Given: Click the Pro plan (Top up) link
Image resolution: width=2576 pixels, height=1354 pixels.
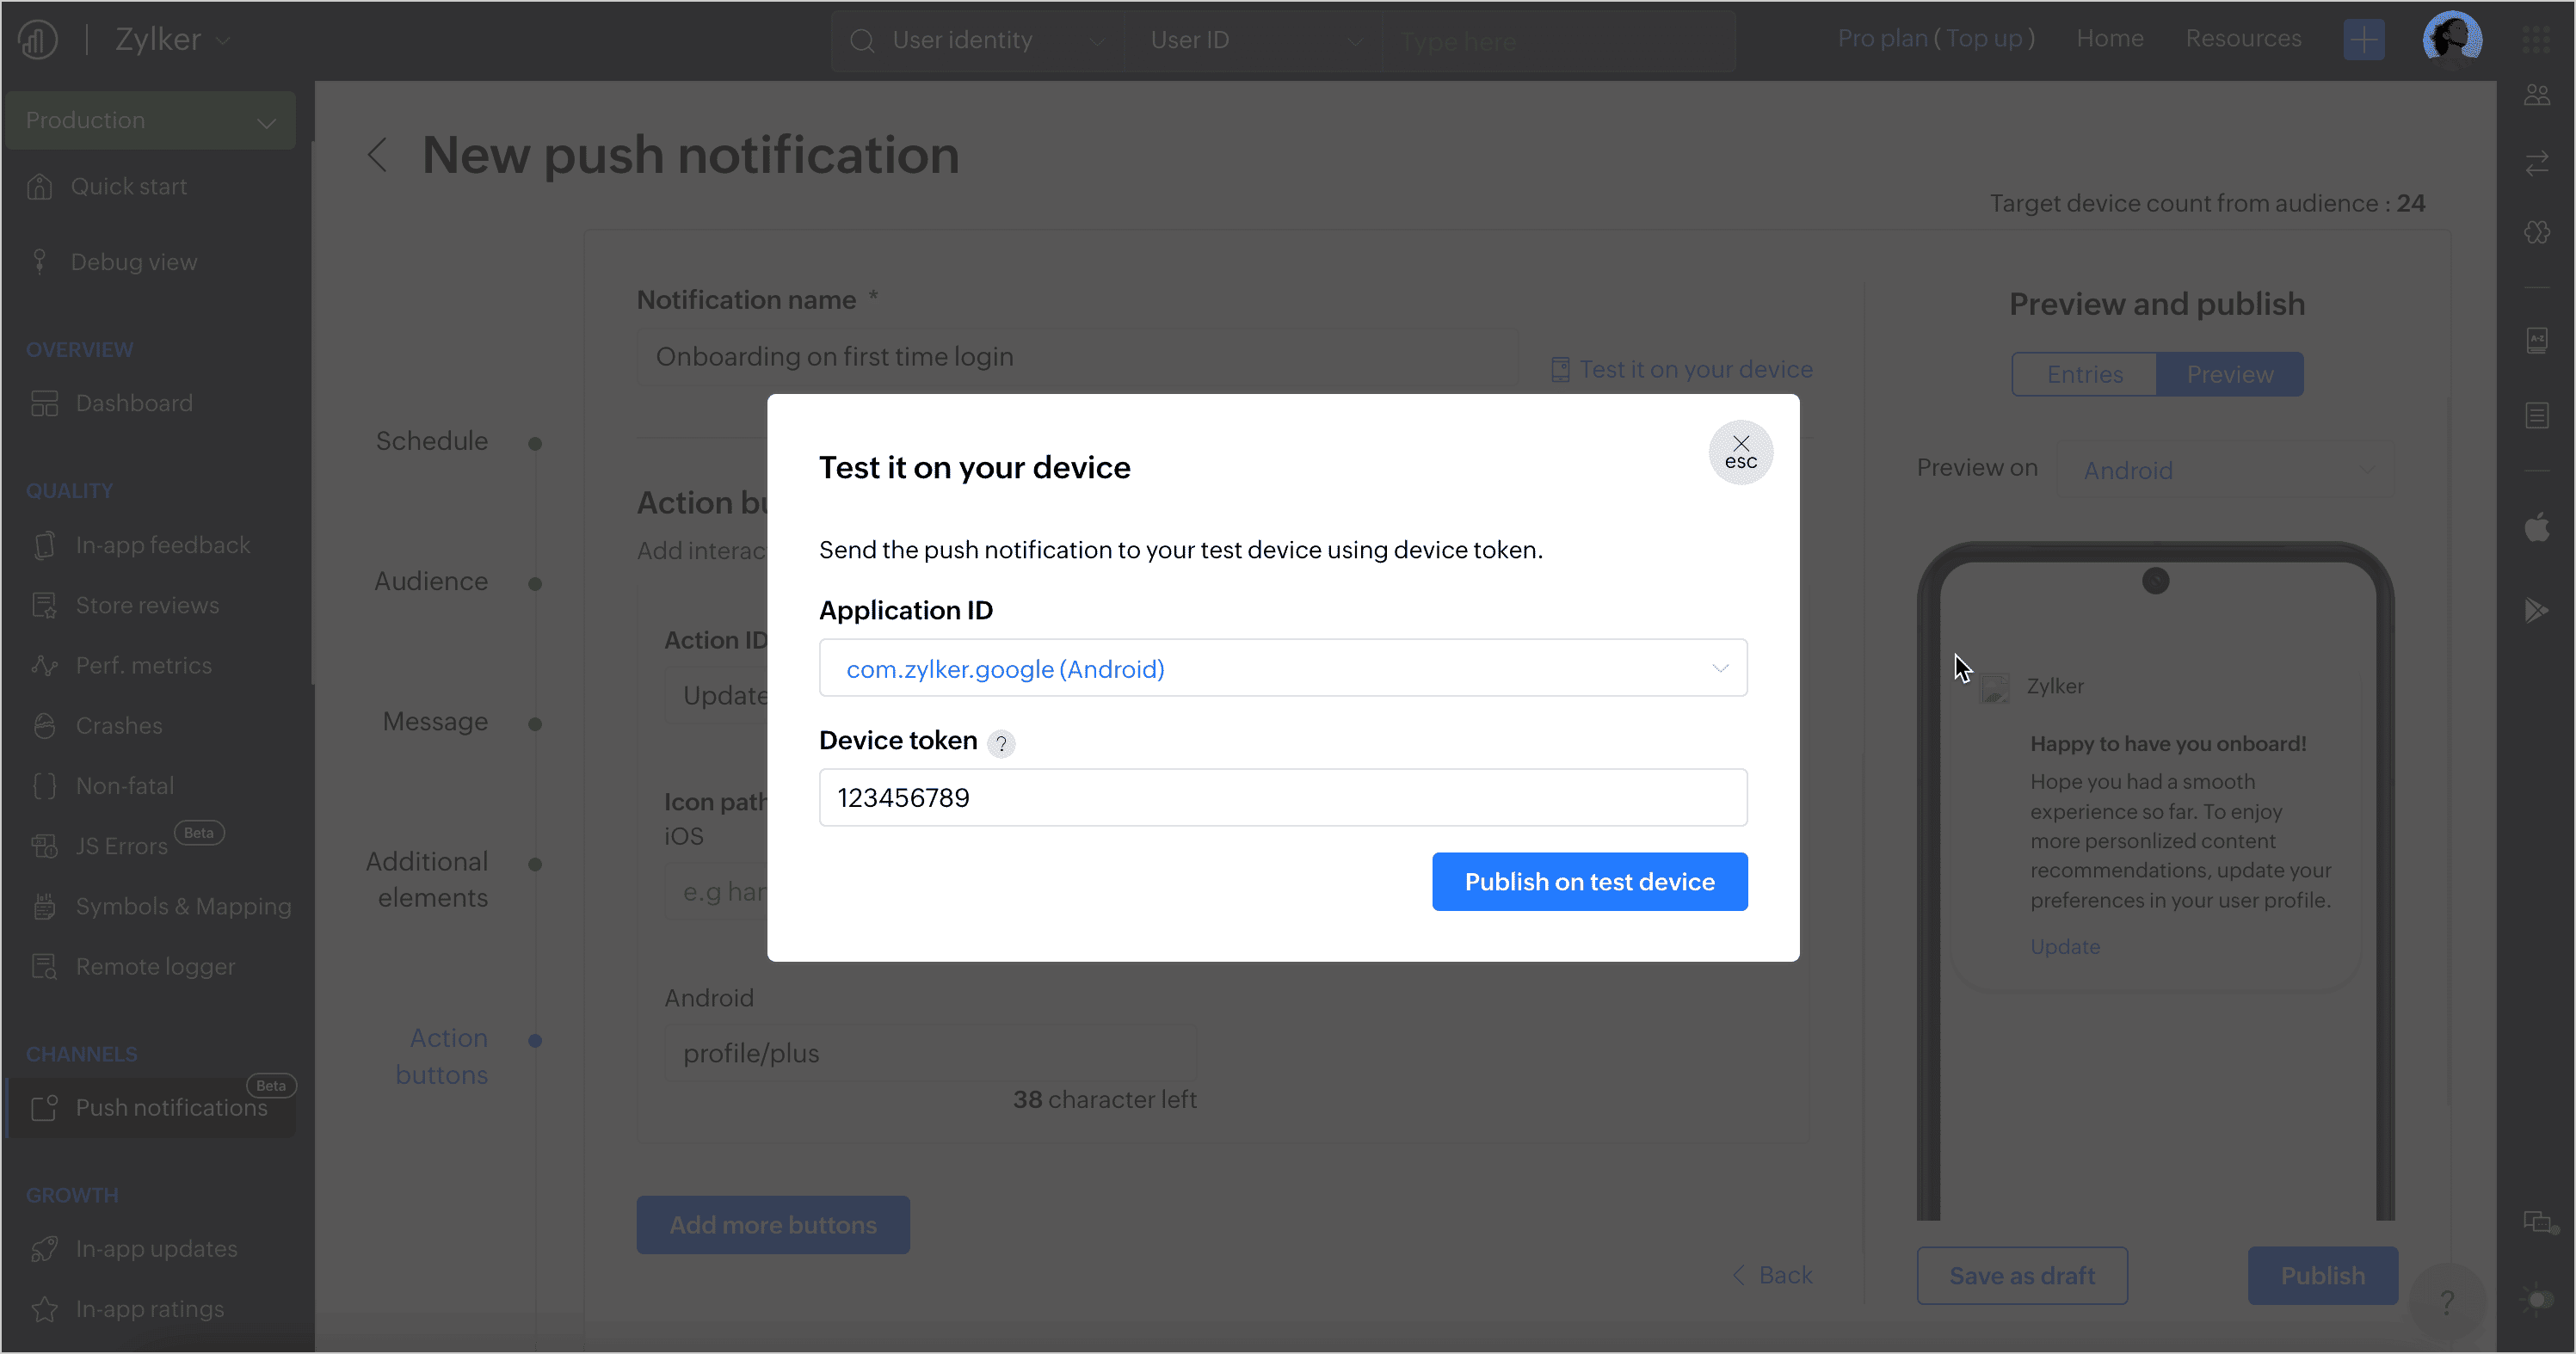Looking at the screenshot, I should (1936, 38).
